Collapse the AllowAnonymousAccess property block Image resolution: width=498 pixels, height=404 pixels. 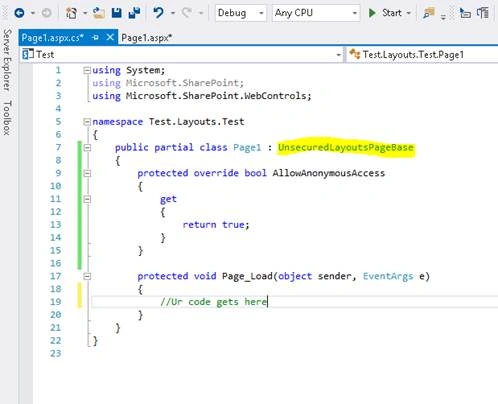pos(87,173)
